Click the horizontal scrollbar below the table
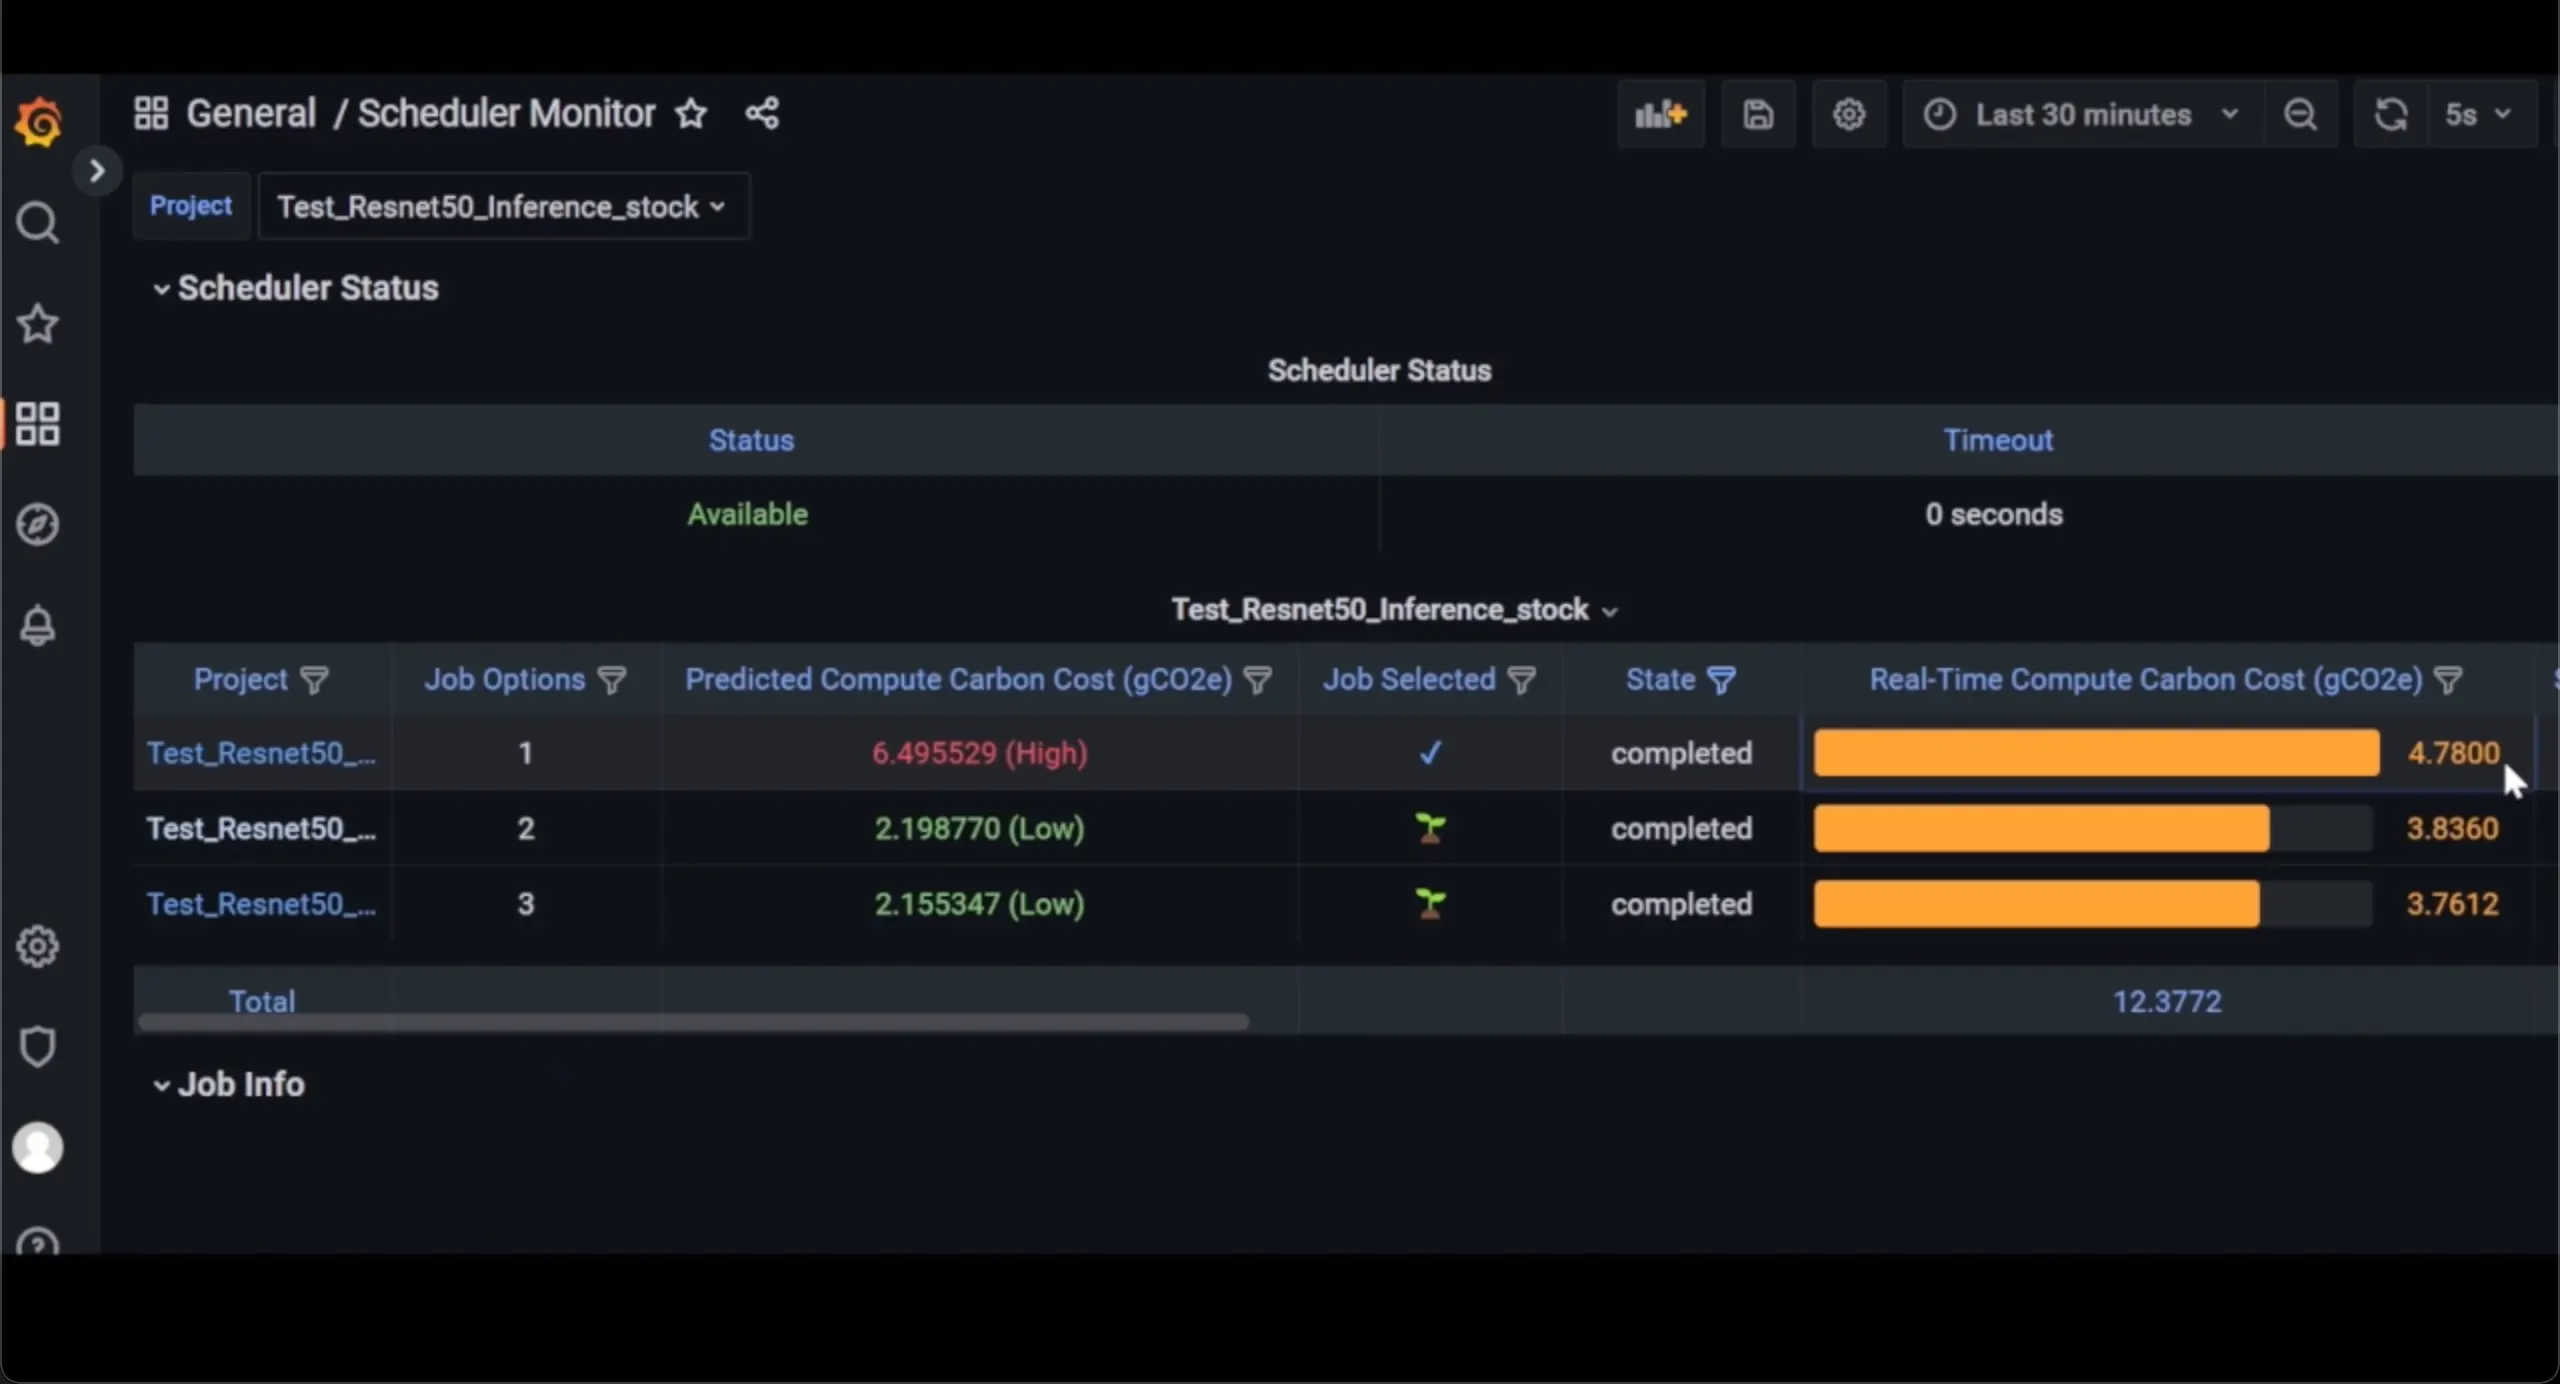This screenshot has height=1384, width=2560. point(694,1022)
